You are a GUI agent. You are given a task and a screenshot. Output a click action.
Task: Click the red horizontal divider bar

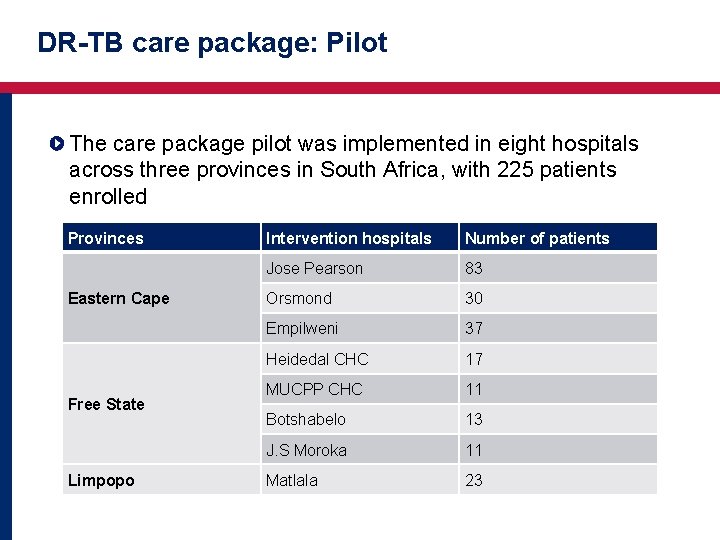pos(360,88)
